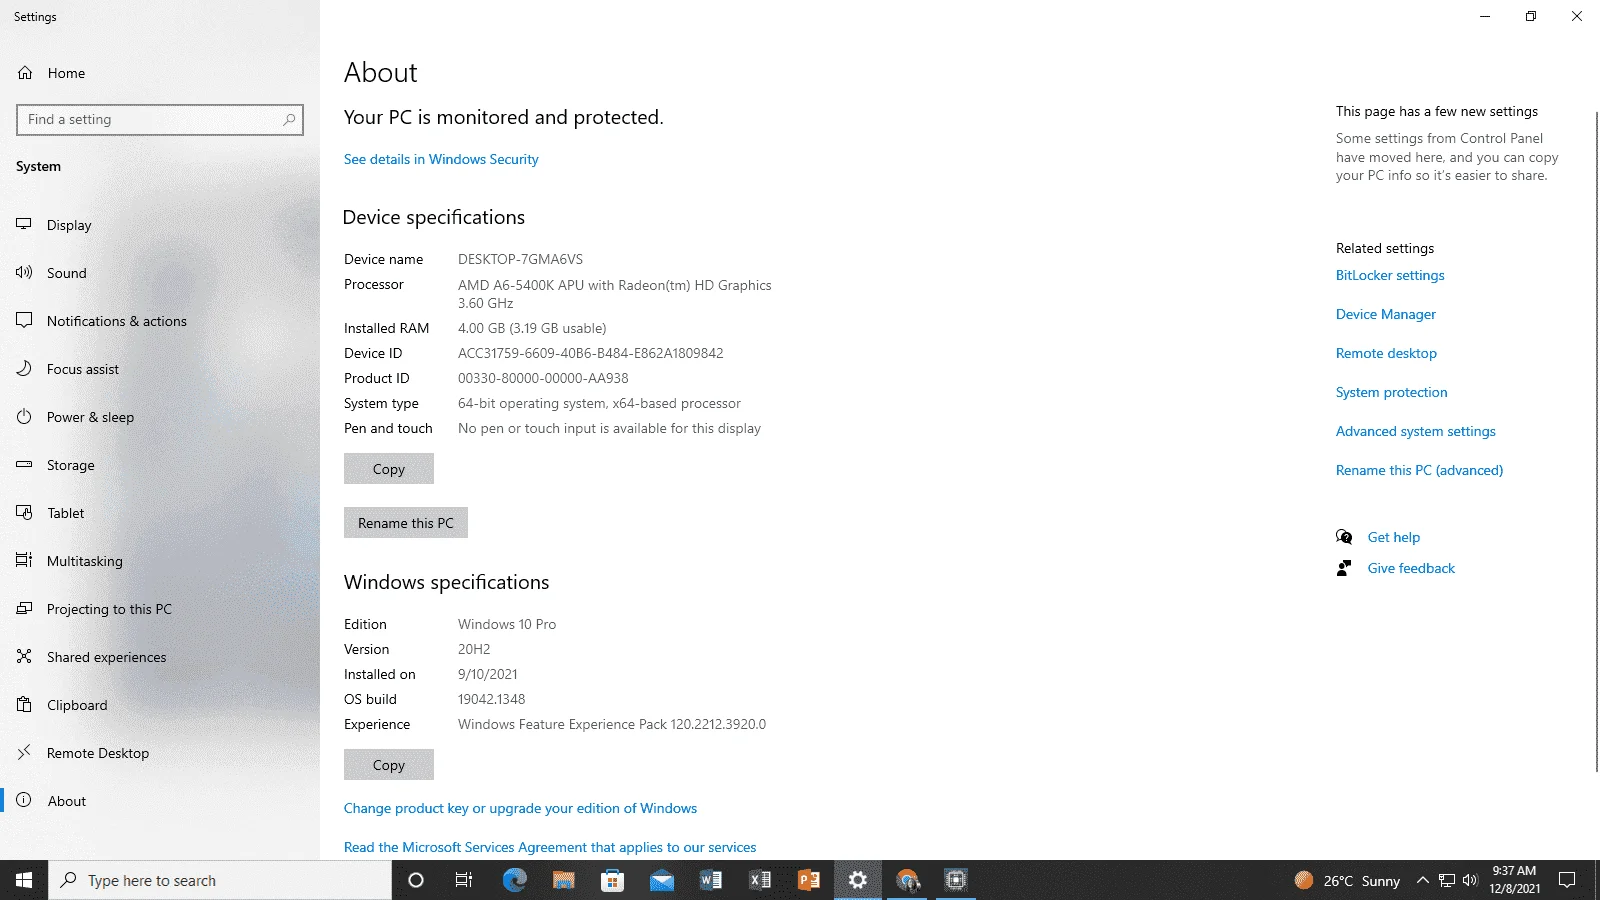This screenshot has height=900, width=1600.
Task: Open Microsoft Store from the taskbar
Action: (x=612, y=880)
